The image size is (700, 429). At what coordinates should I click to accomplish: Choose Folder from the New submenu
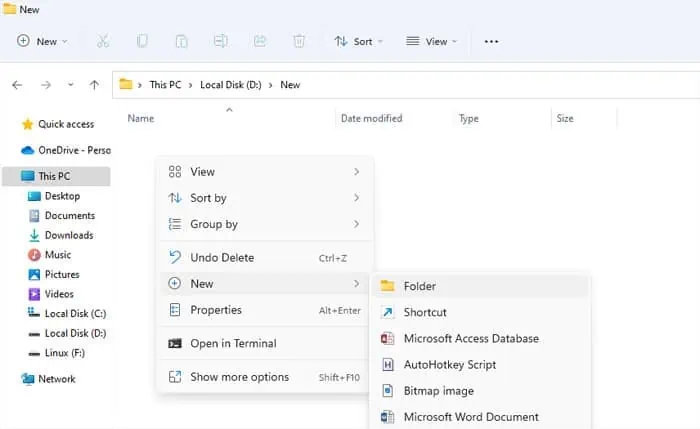pos(419,286)
